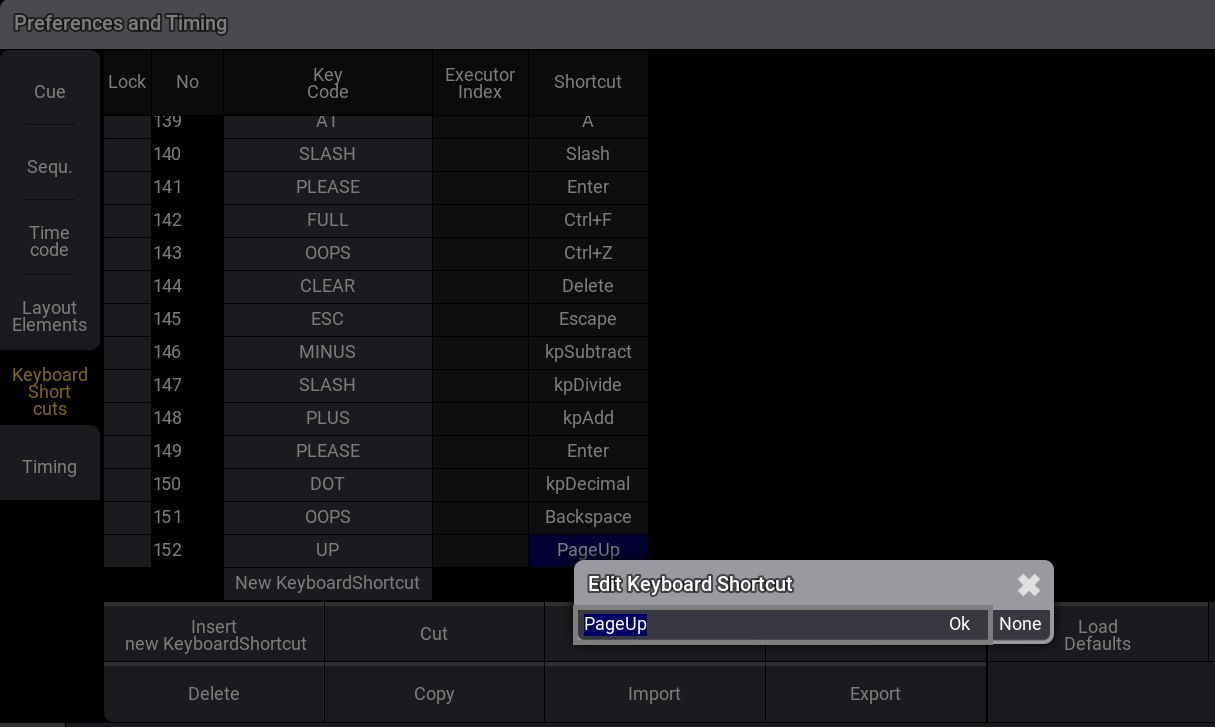Click Enter shortcut cell in row 141

click(588, 187)
